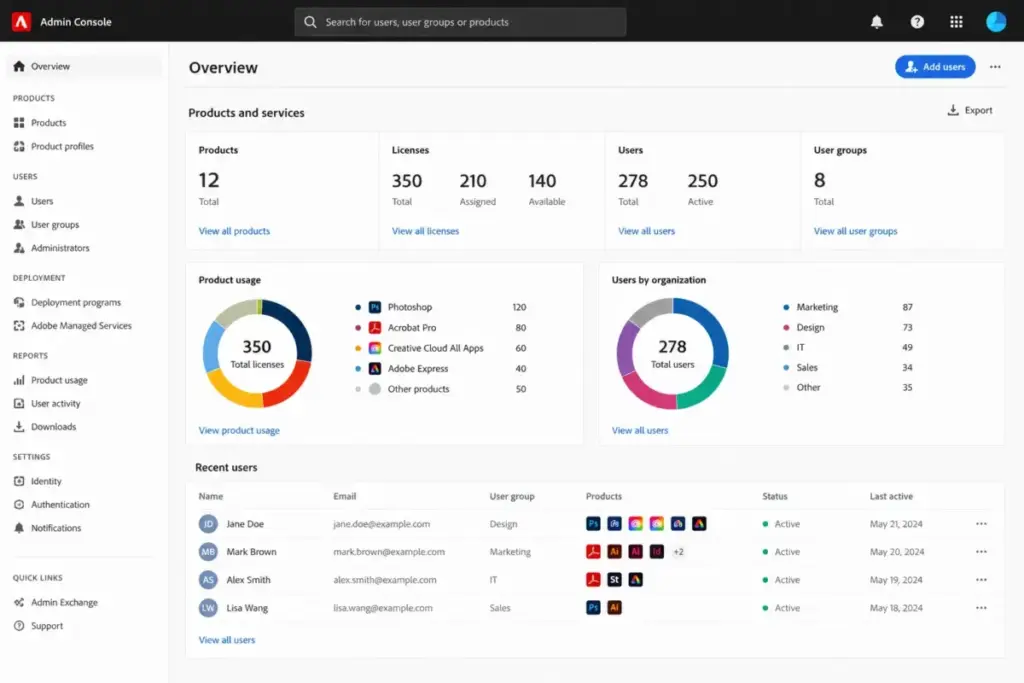Open the row actions menu for Jane Doe
The image size is (1024, 683).
[x=981, y=524]
